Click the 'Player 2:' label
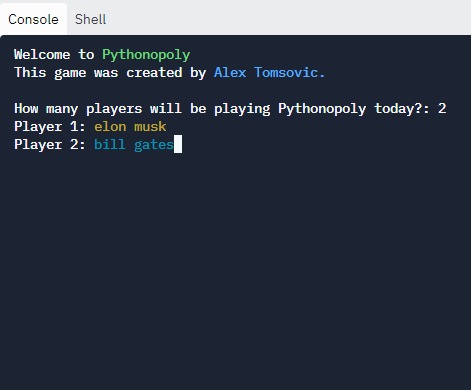The image size is (471, 390). click(x=50, y=145)
